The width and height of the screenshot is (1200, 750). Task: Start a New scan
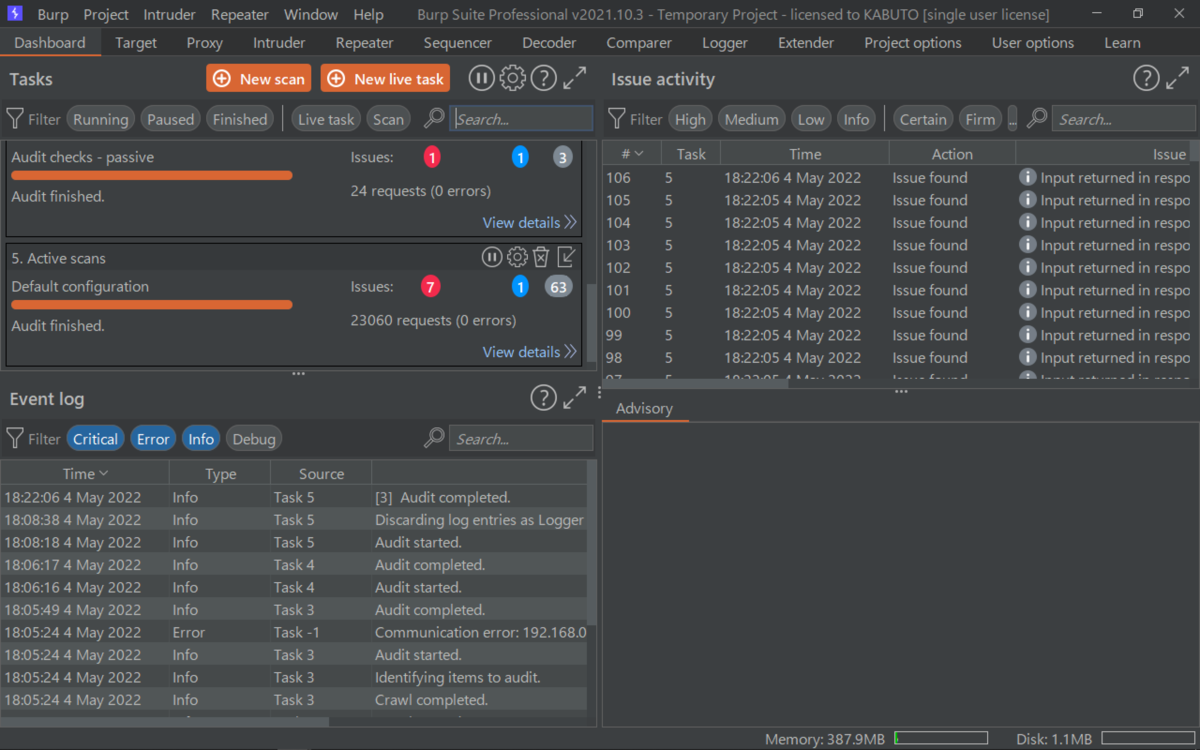(258, 79)
